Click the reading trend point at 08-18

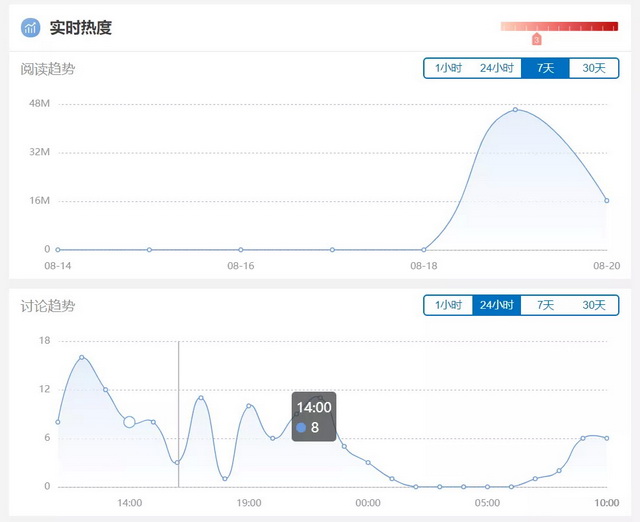(424, 249)
